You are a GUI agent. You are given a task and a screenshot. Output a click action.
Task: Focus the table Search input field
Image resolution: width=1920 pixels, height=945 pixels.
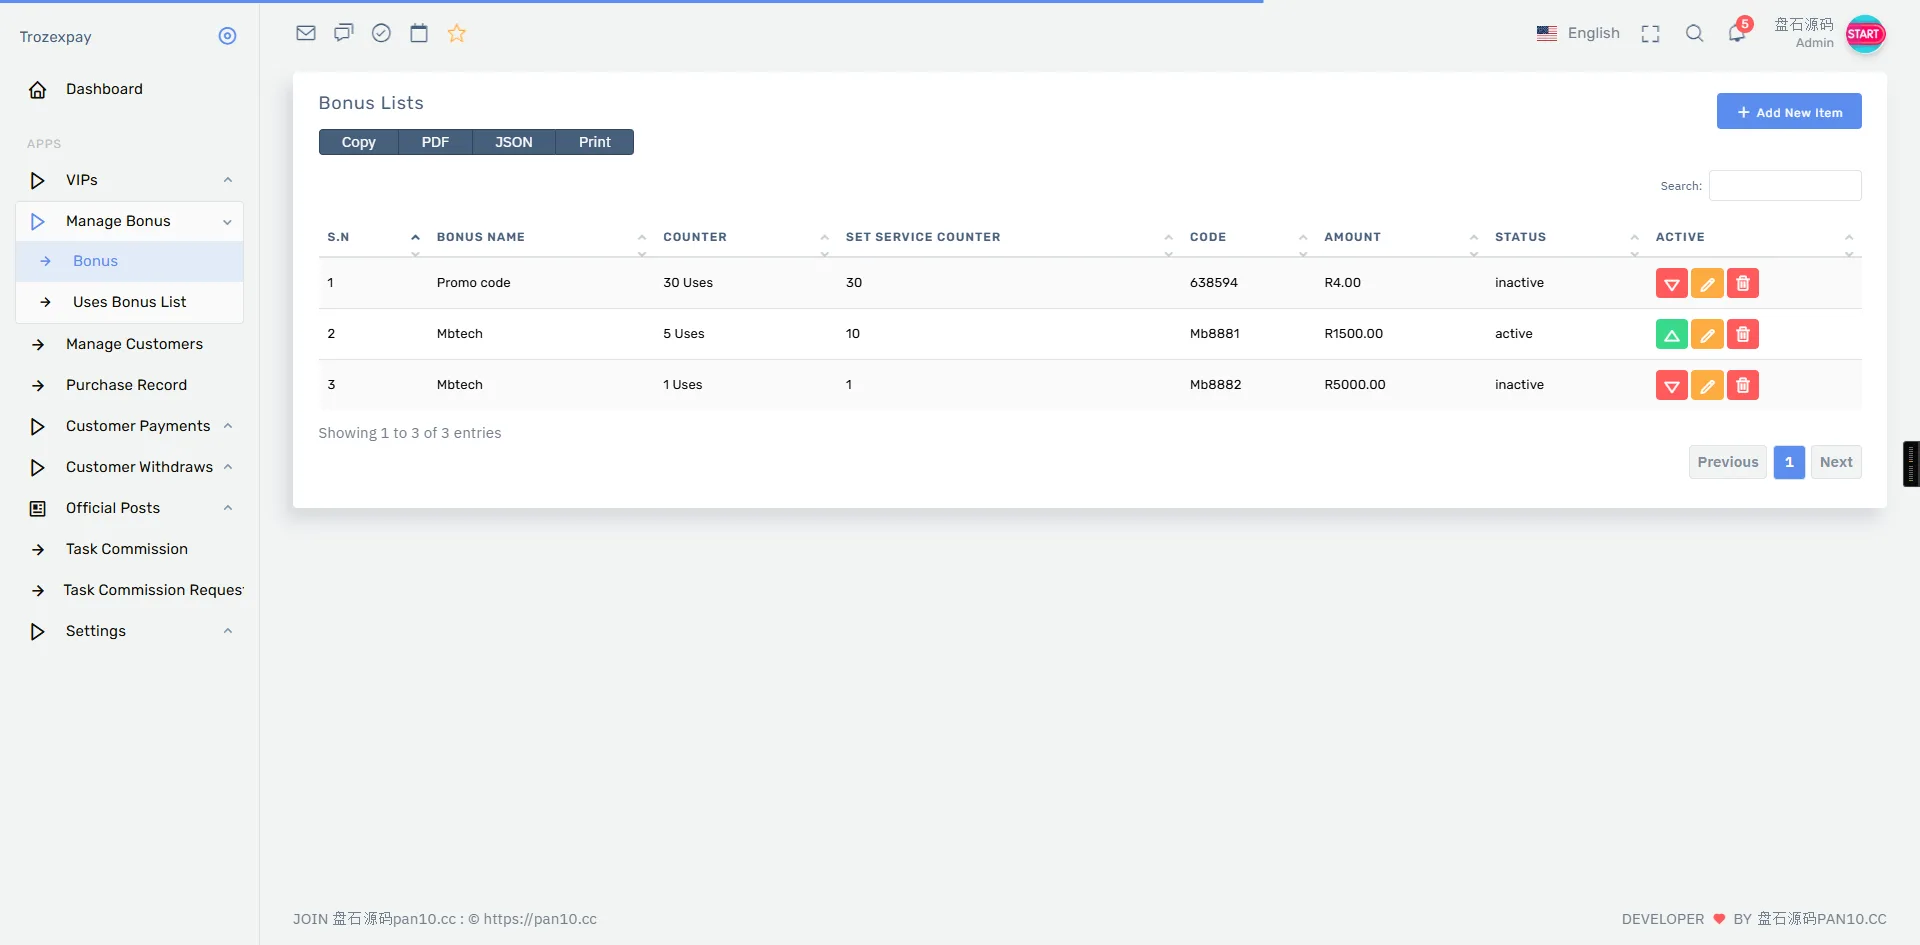(1785, 186)
